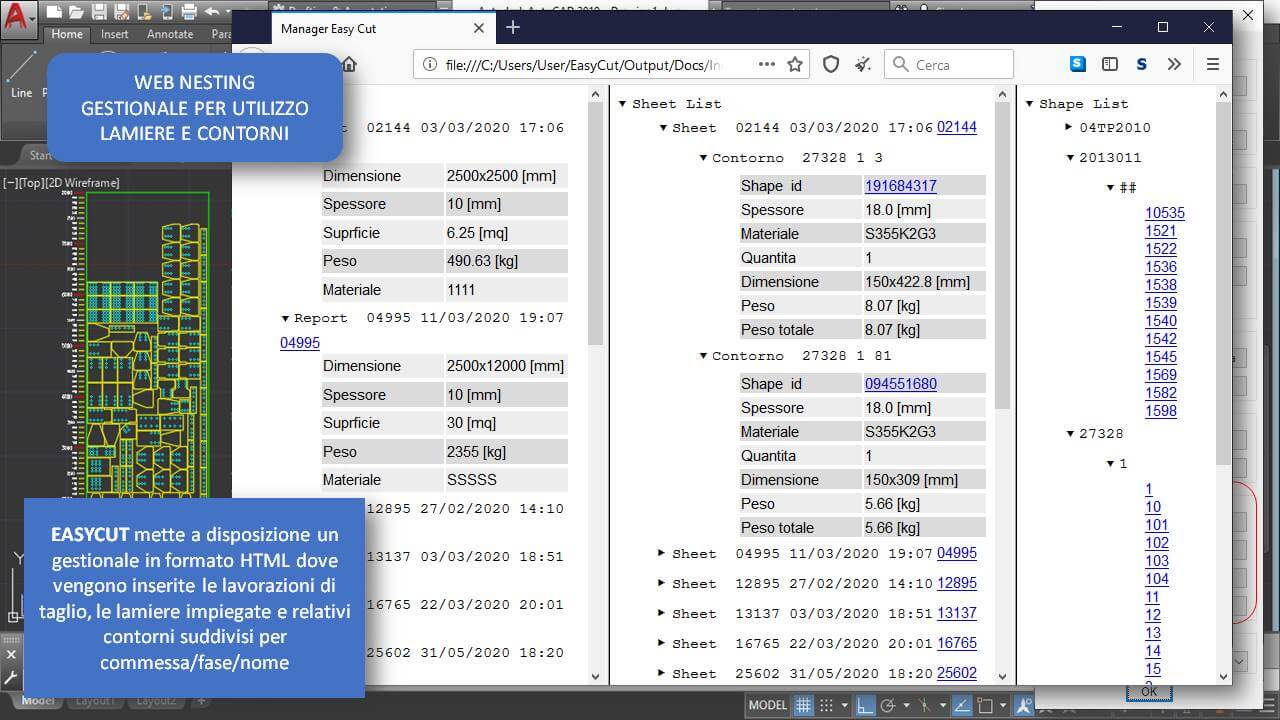The image size is (1280, 720).
Task: Collapse the 27328 node in Shape List
Action: (x=1070, y=434)
